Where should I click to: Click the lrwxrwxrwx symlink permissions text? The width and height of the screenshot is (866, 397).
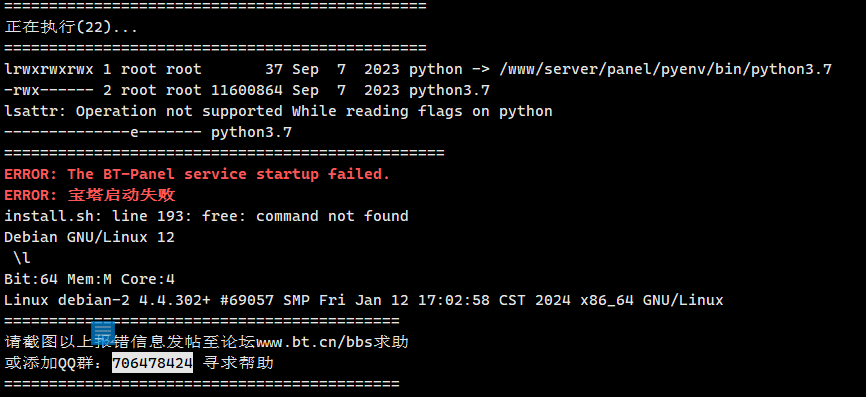(x=49, y=69)
